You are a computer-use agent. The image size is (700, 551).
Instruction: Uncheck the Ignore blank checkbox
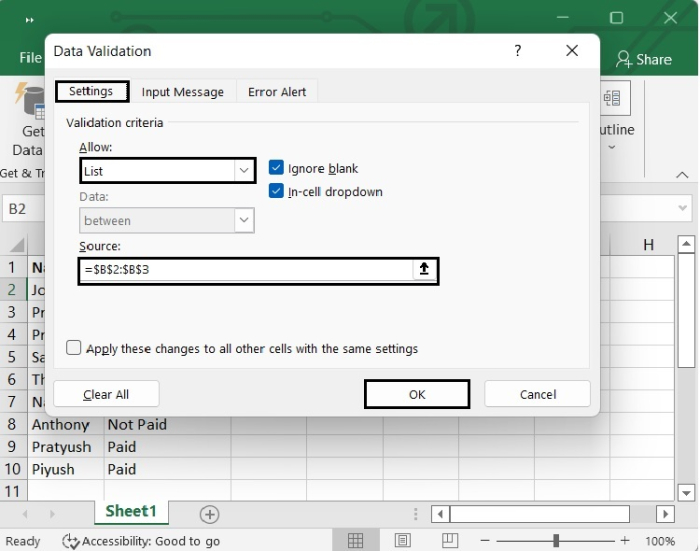coord(276,168)
